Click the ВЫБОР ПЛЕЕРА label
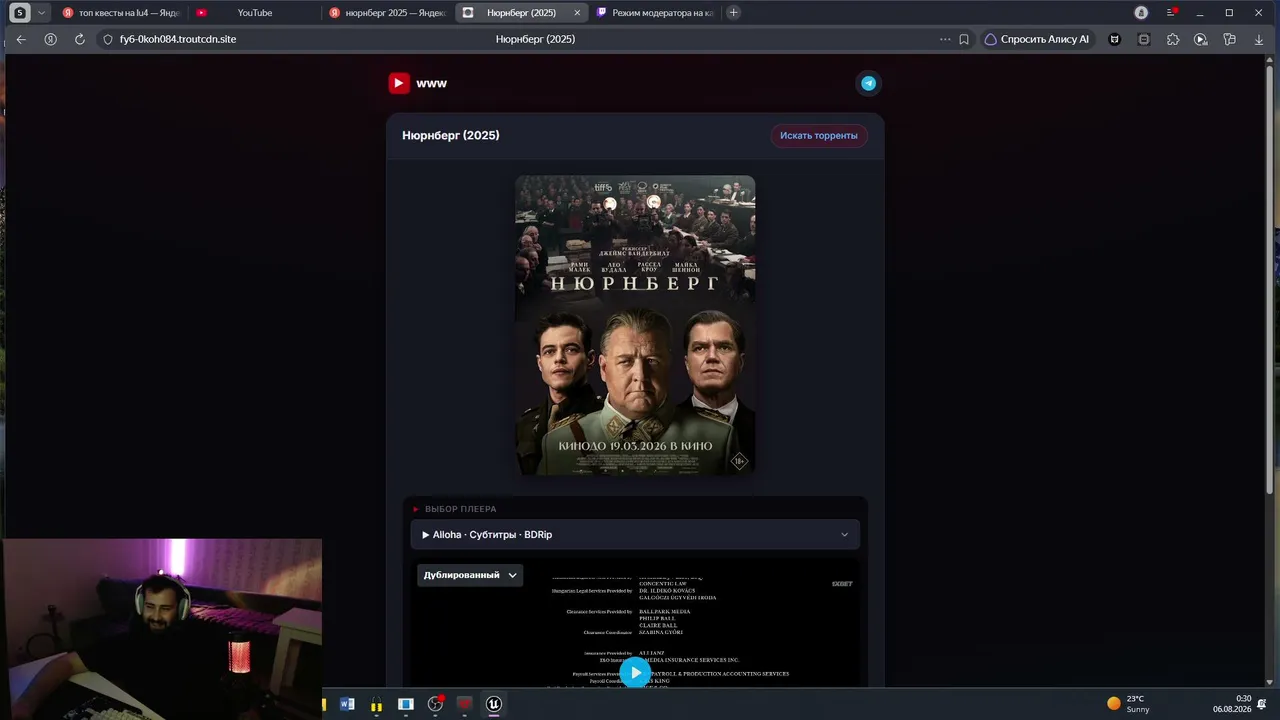 tap(460, 509)
